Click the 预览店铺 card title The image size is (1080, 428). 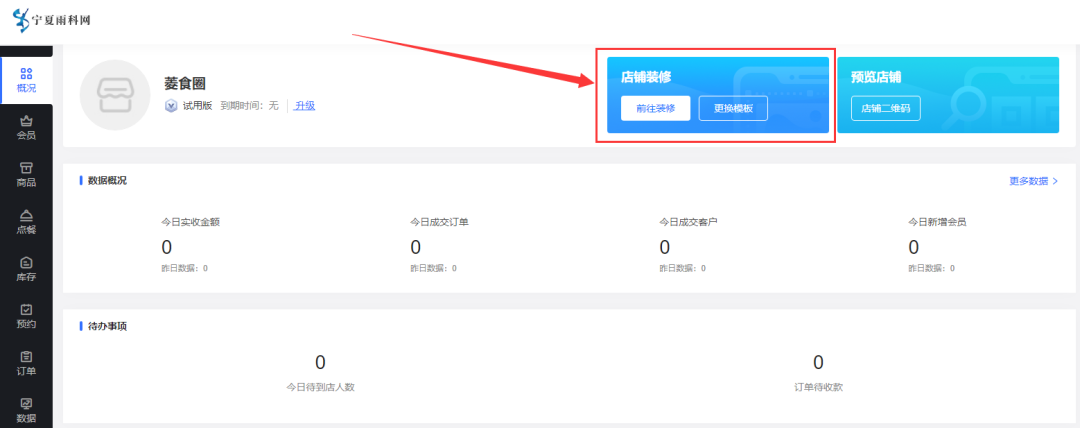coord(876,77)
